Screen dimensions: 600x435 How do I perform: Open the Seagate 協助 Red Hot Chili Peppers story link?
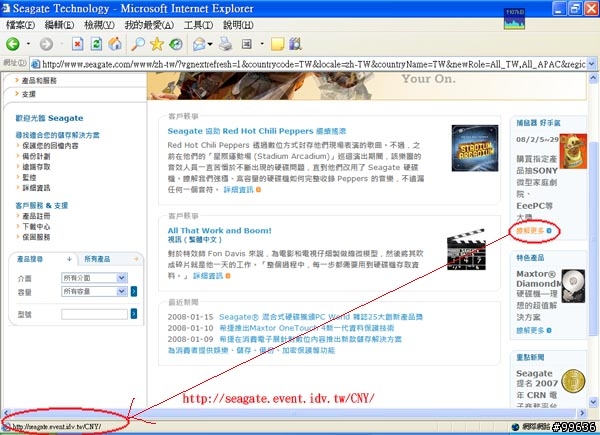257,131
